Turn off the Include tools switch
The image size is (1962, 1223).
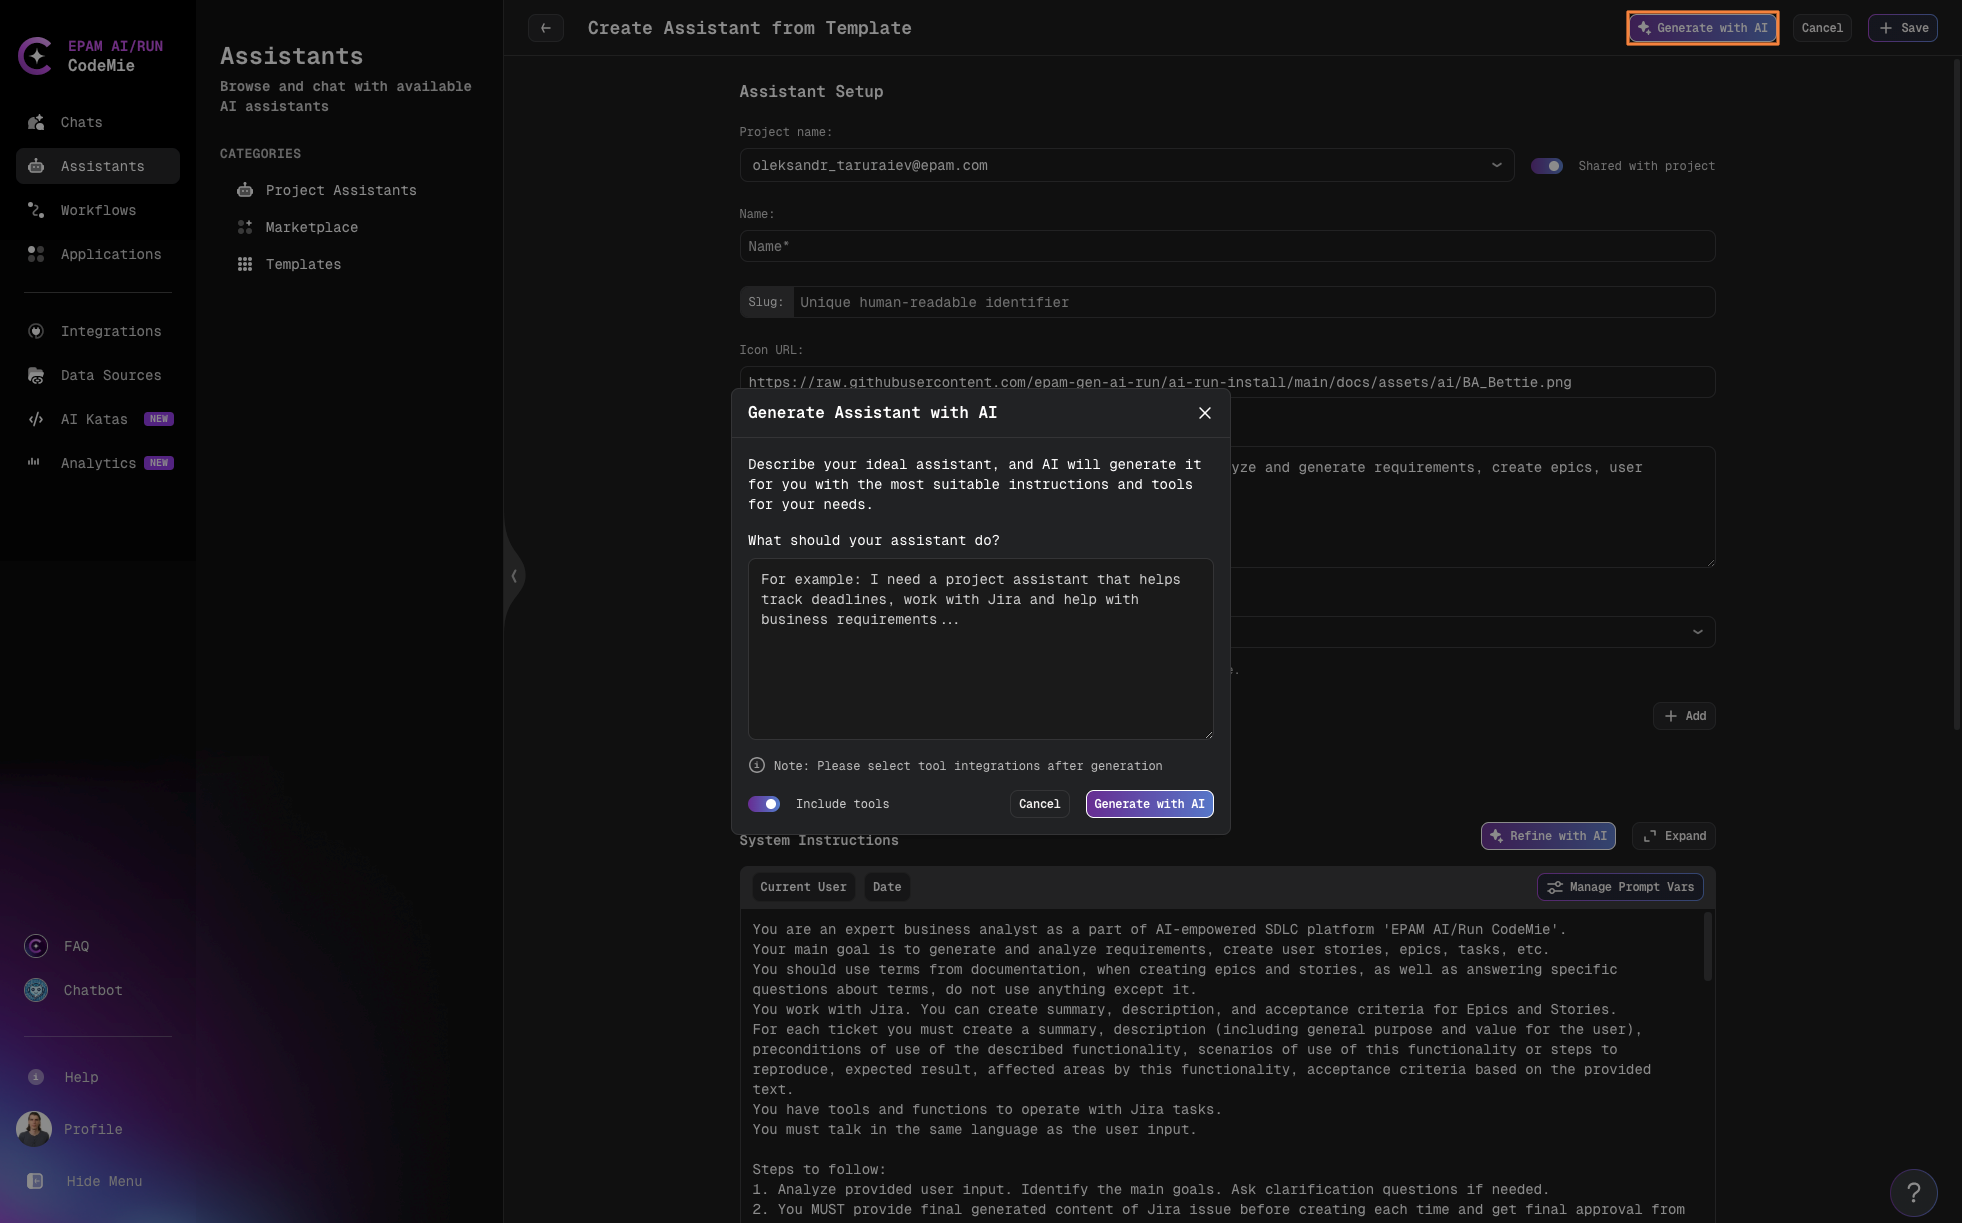coord(763,804)
